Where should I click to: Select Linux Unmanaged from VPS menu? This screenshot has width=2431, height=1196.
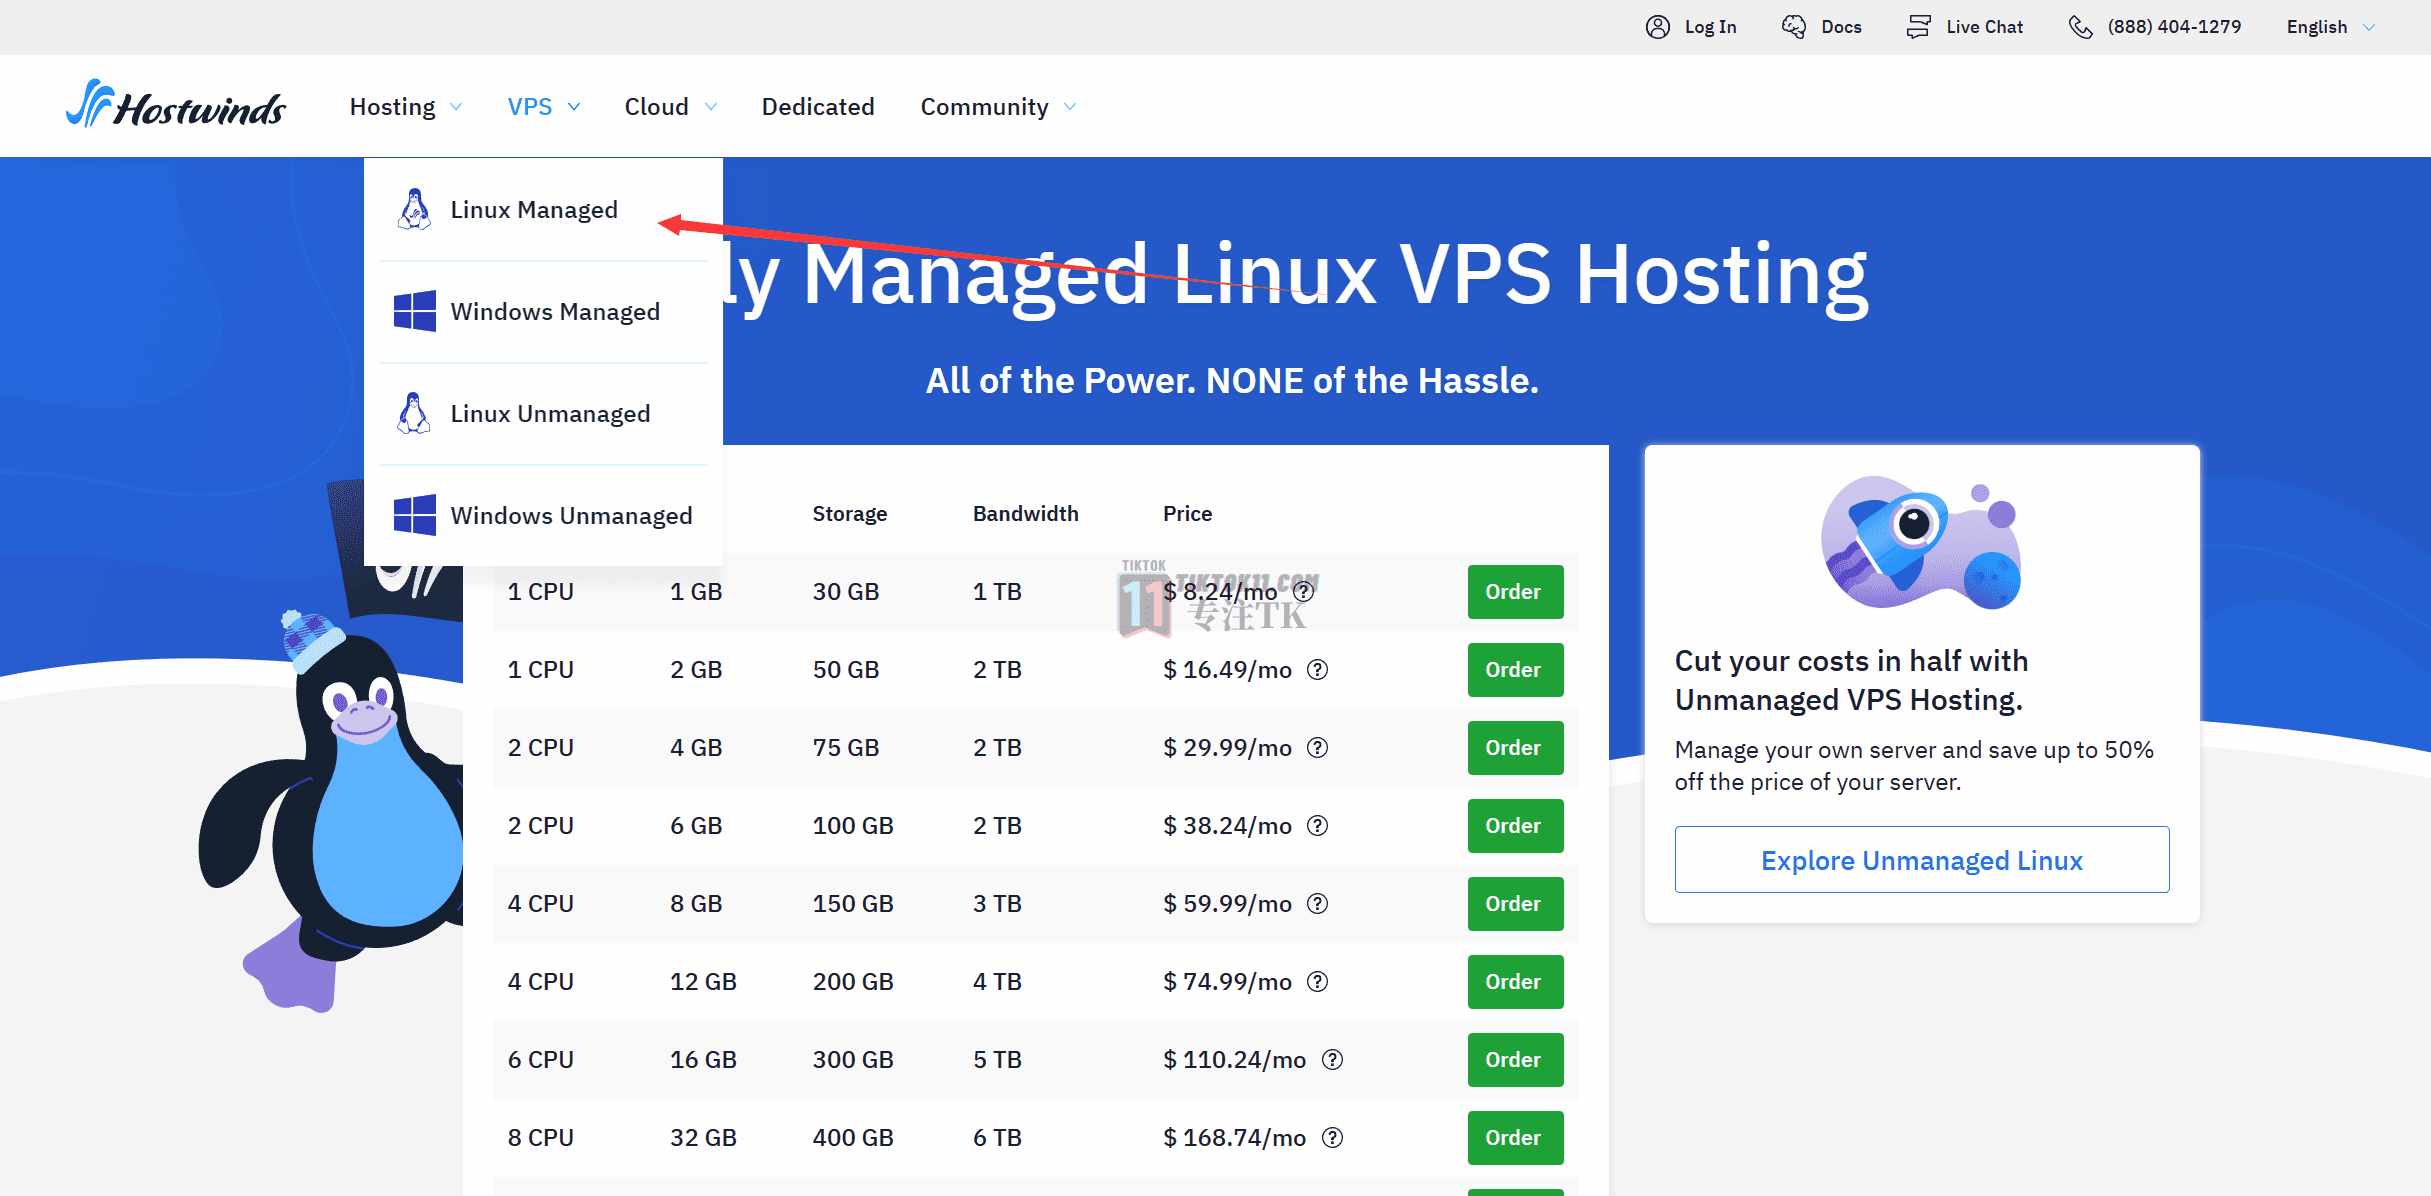click(549, 414)
